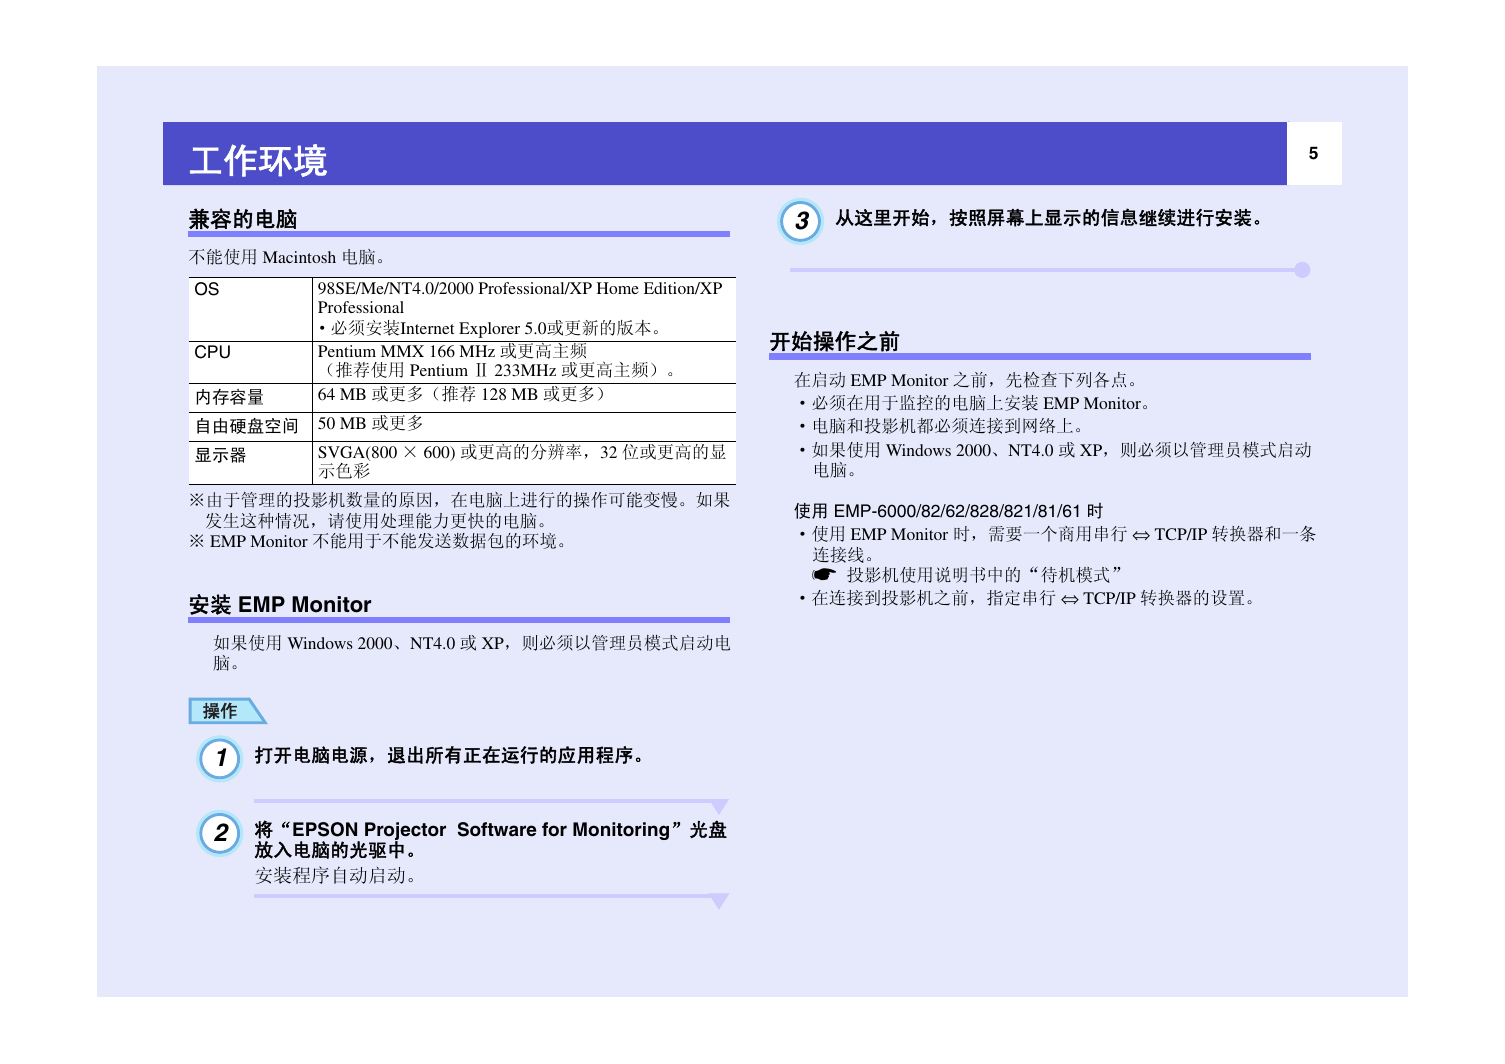
Task: Click step text "打开电脑电源，退出所有正在运行的应用程序"
Action: [451, 755]
